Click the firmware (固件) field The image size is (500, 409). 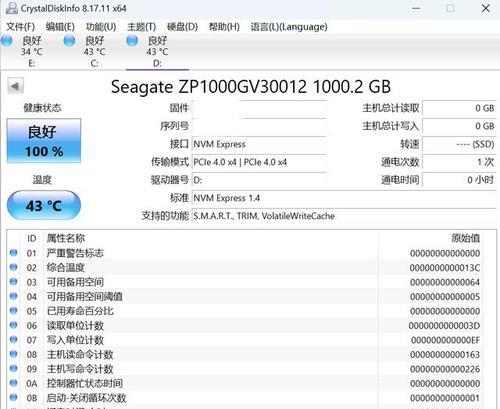[259, 109]
